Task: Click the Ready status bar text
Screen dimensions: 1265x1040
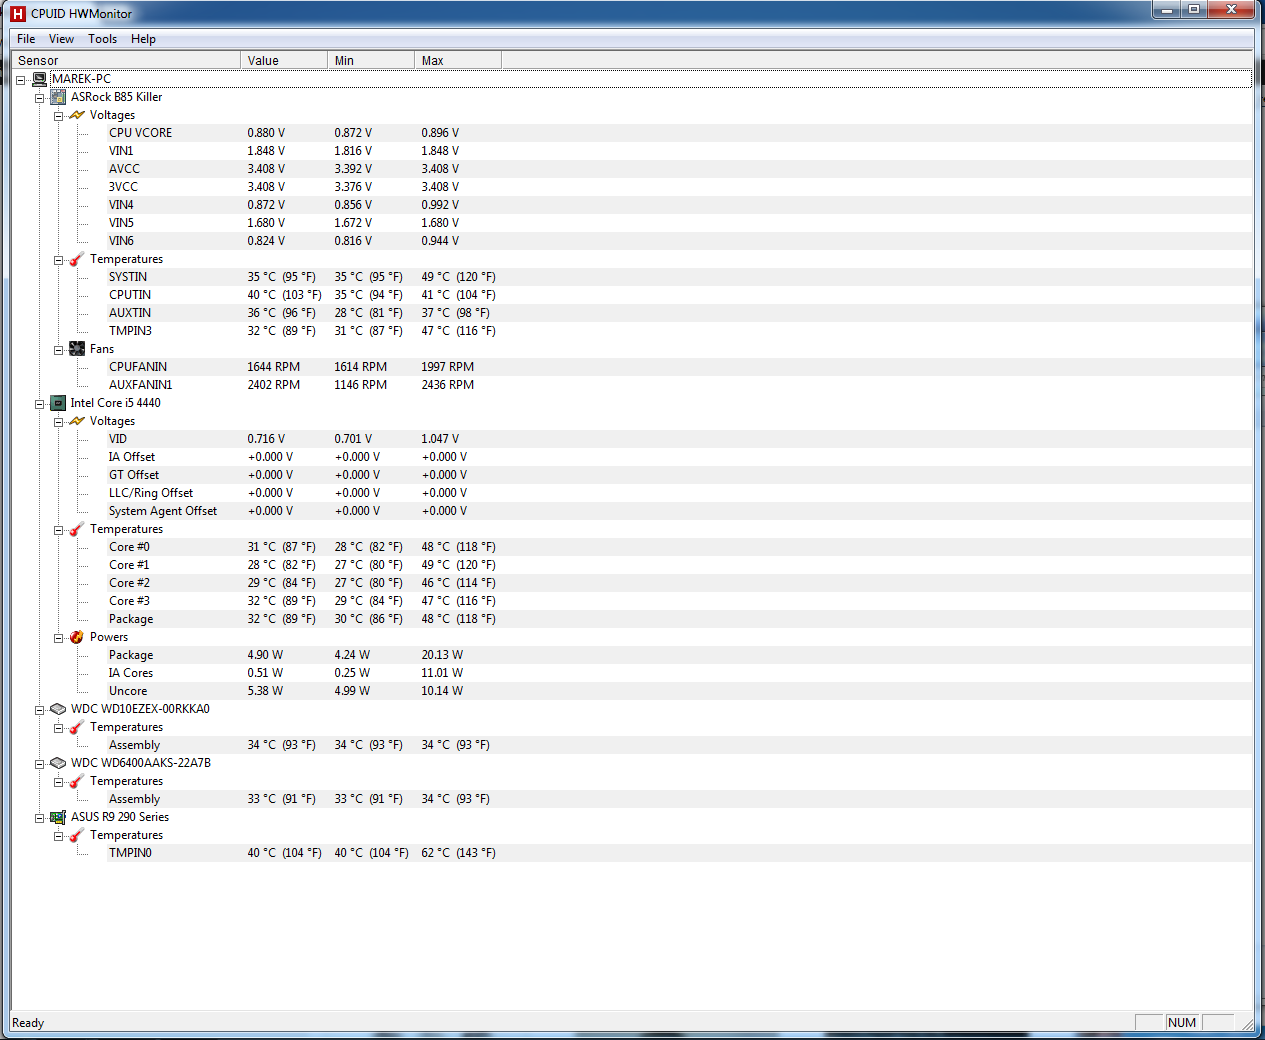Action: (x=28, y=1023)
